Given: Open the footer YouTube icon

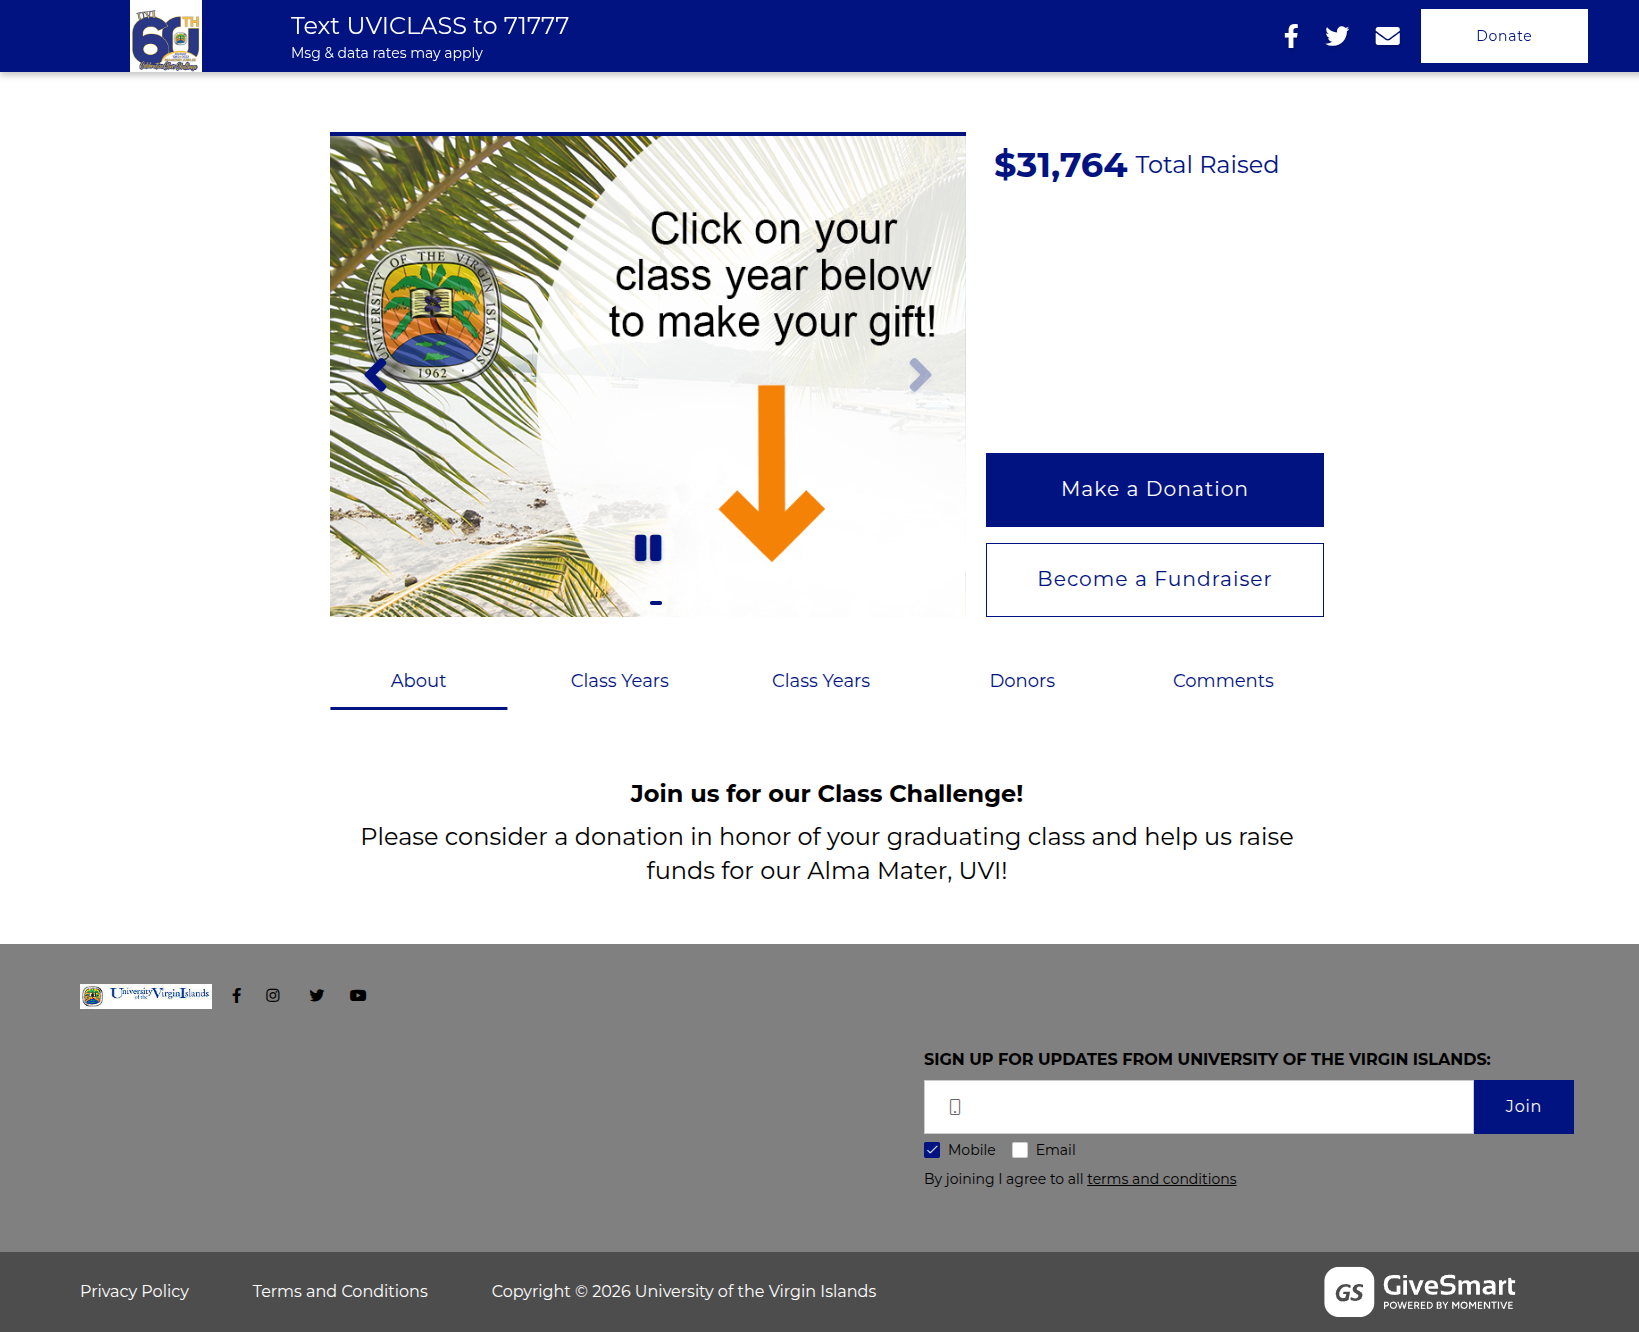Looking at the screenshot, I should (x=358, y=995).
